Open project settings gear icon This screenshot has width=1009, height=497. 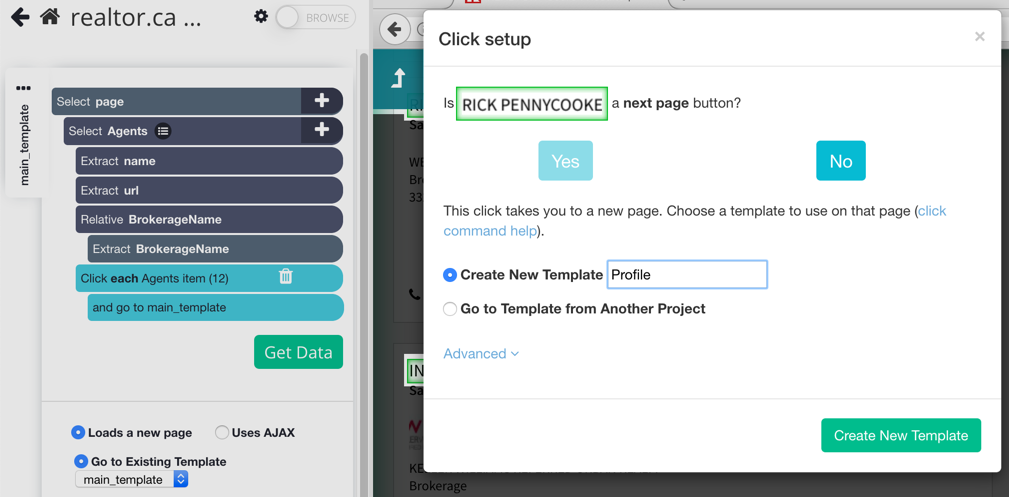[261, 17]
